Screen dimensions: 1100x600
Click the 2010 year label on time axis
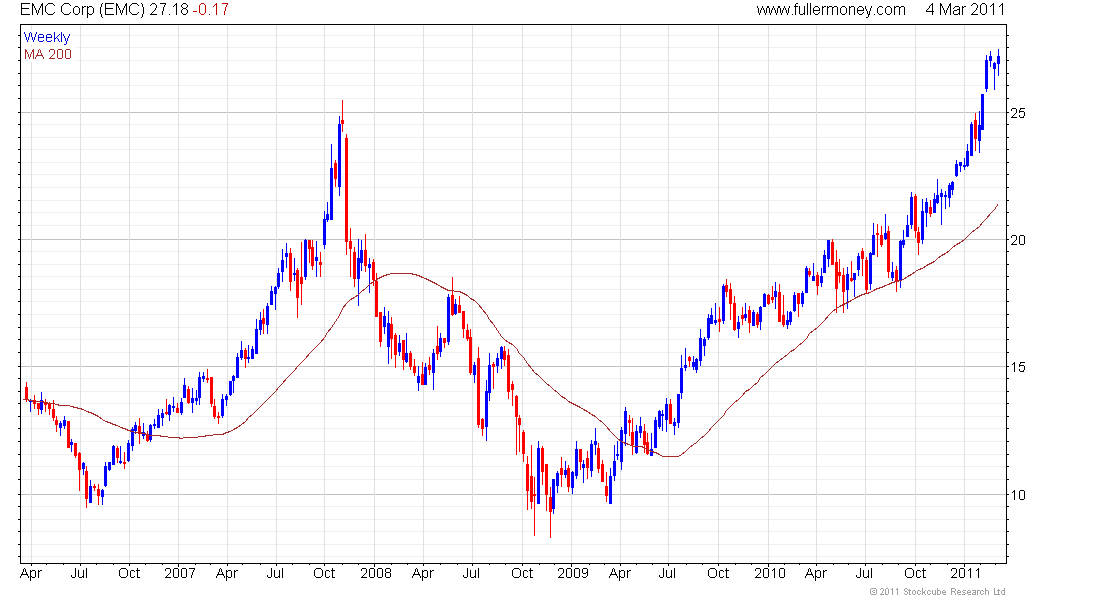click(x=770, y=573)
